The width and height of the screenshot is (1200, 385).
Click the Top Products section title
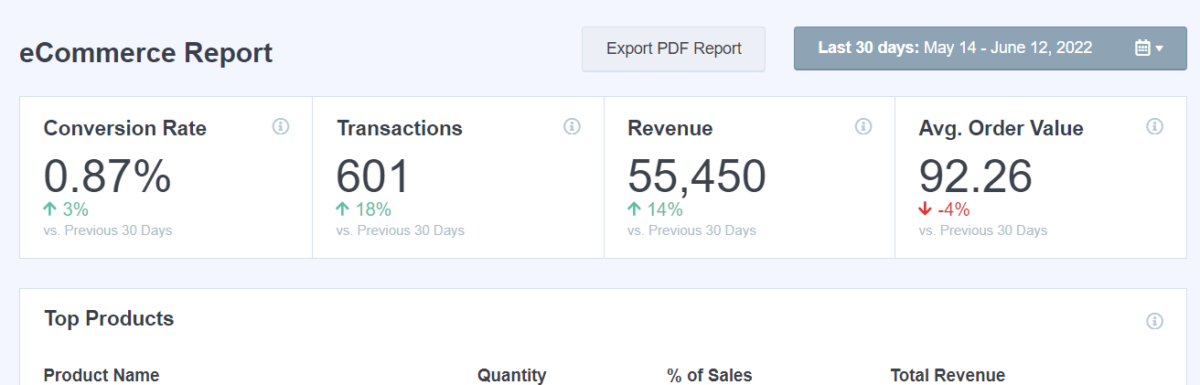(109, 319)
